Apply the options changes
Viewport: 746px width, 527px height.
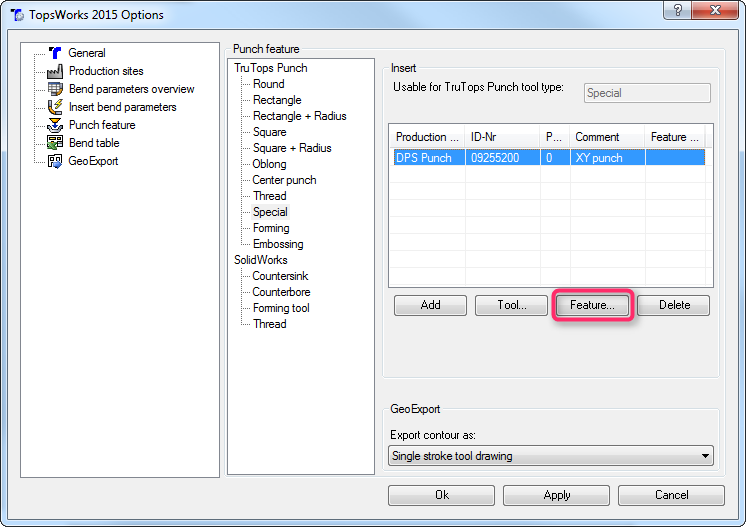pyautogui.click(x=556, y=495)
